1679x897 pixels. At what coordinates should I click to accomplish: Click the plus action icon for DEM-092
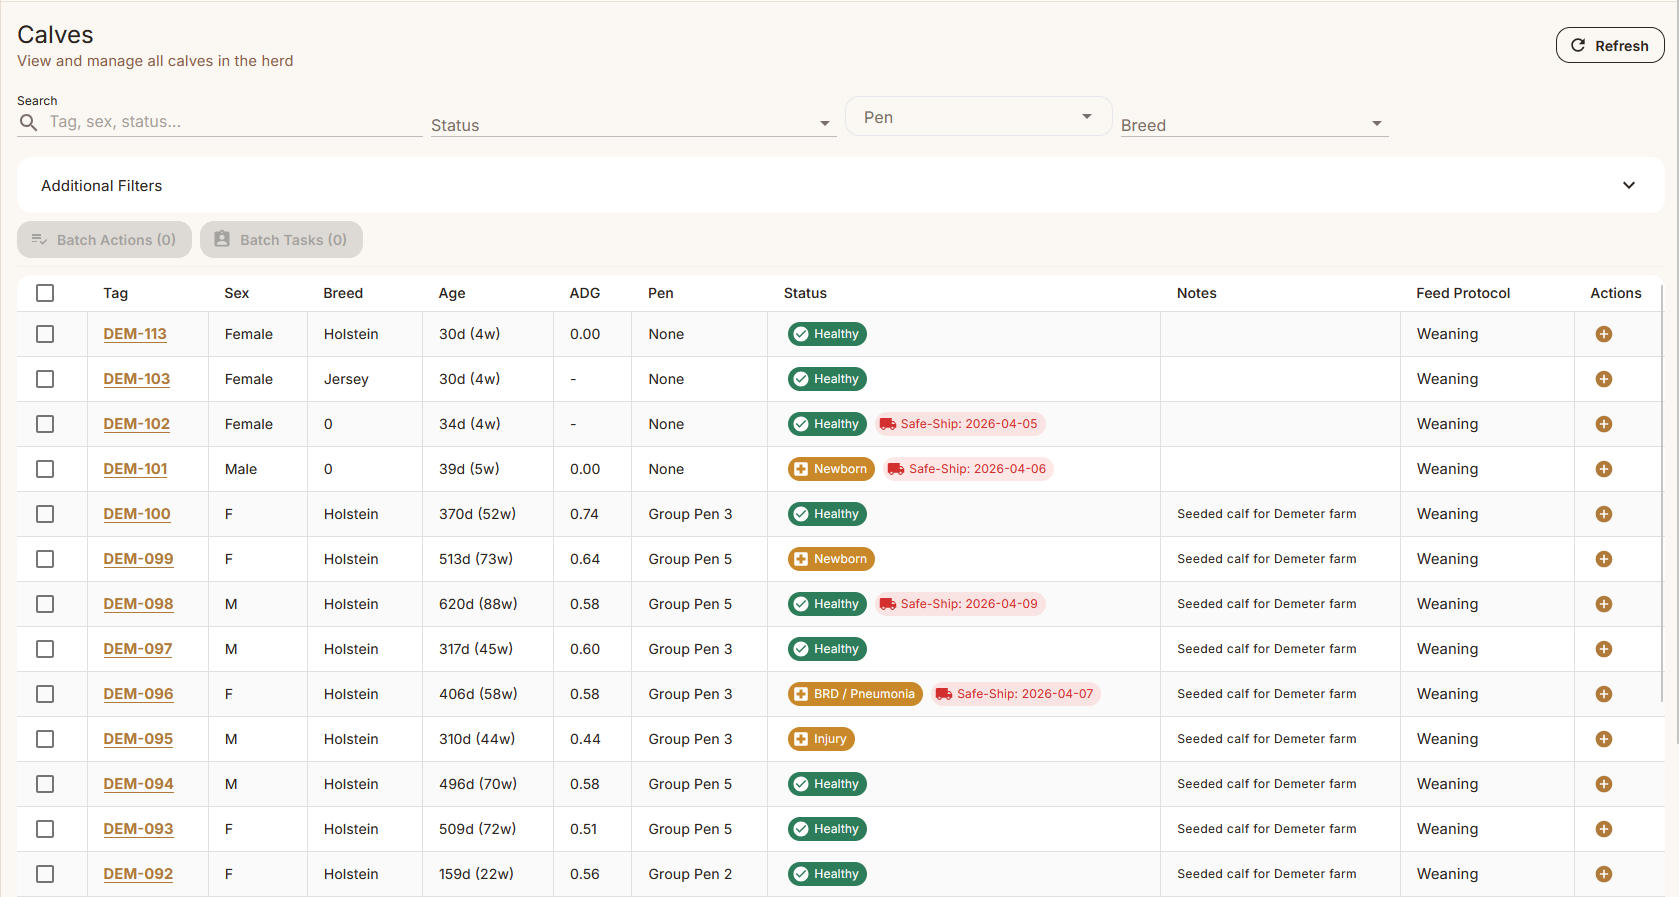coord(1603,874)
